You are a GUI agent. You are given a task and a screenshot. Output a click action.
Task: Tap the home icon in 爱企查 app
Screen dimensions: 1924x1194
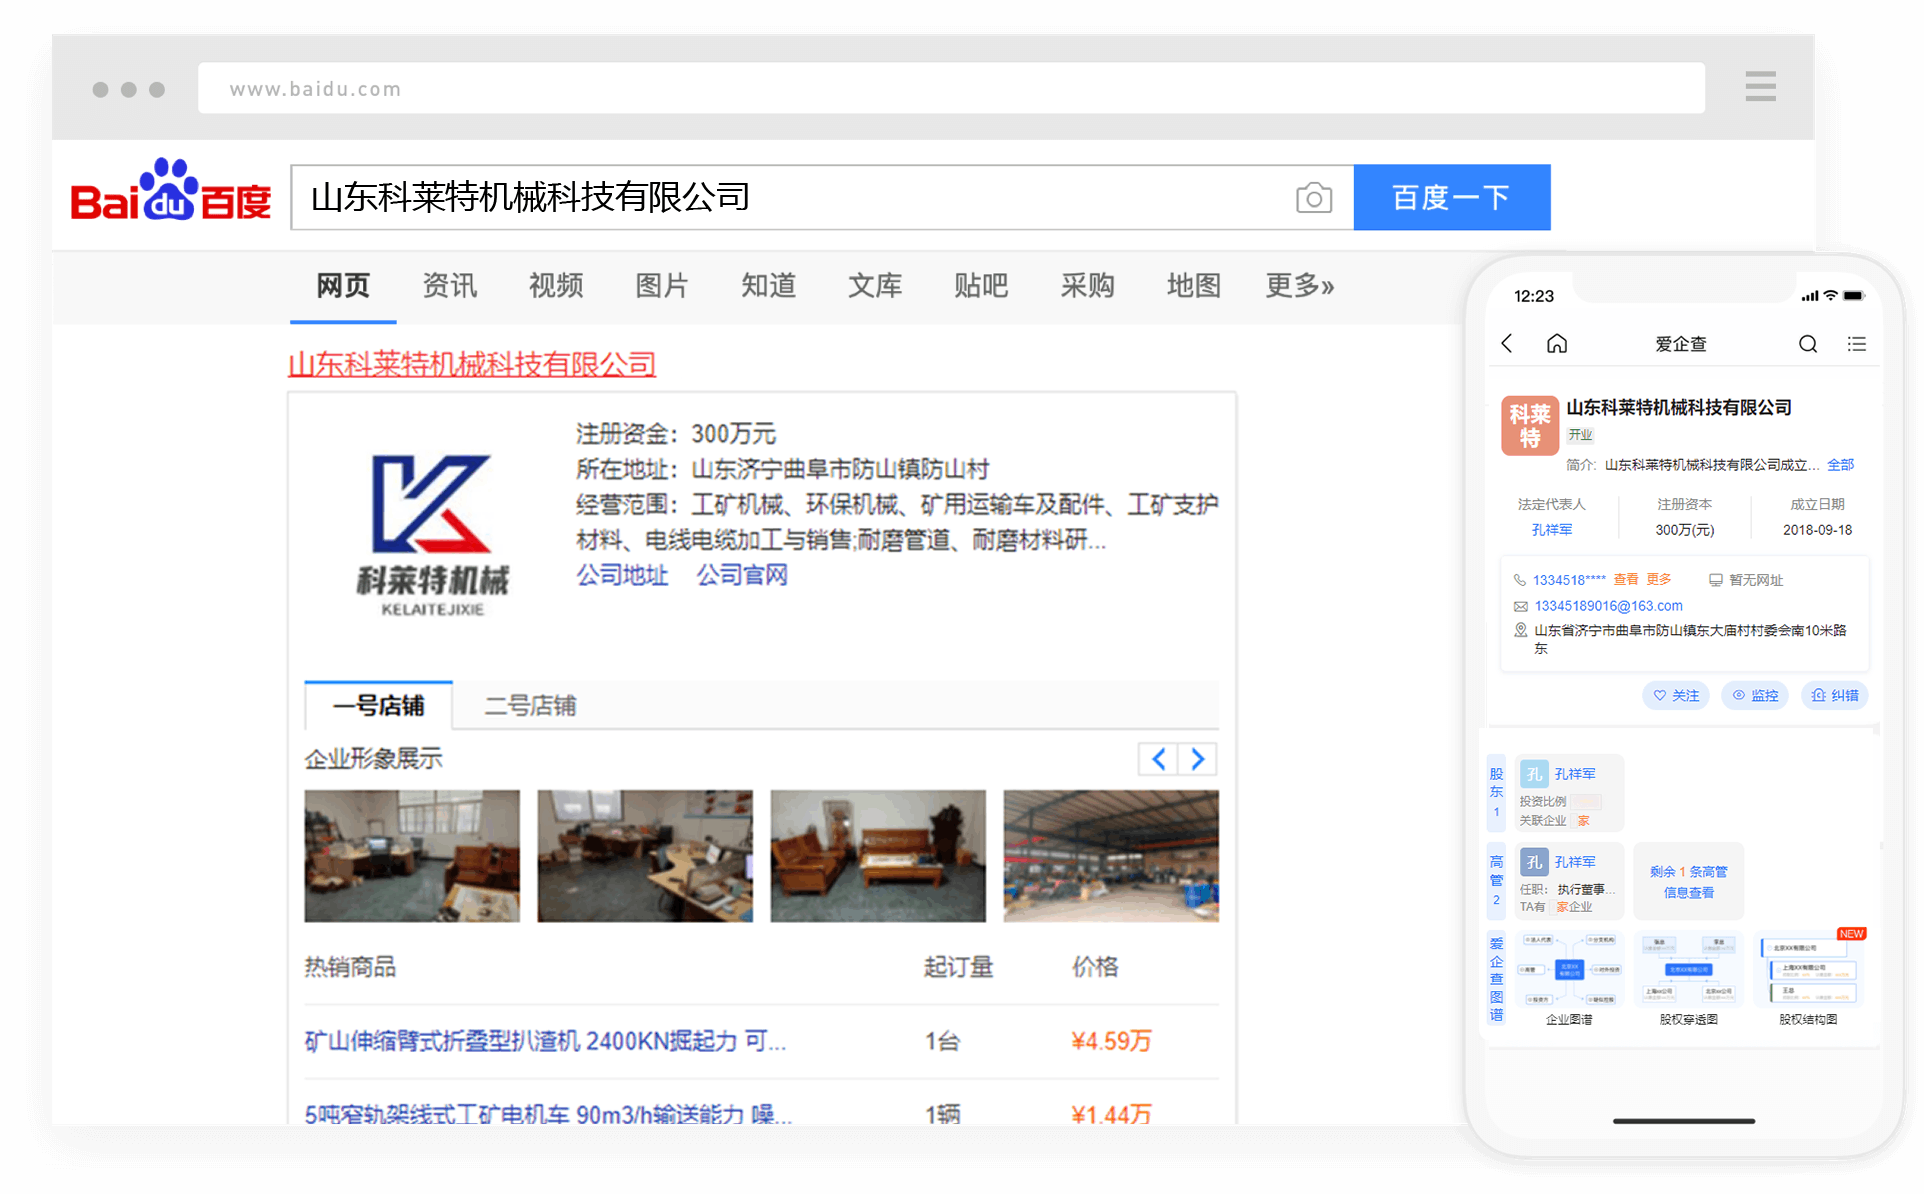pos(1557,344)
